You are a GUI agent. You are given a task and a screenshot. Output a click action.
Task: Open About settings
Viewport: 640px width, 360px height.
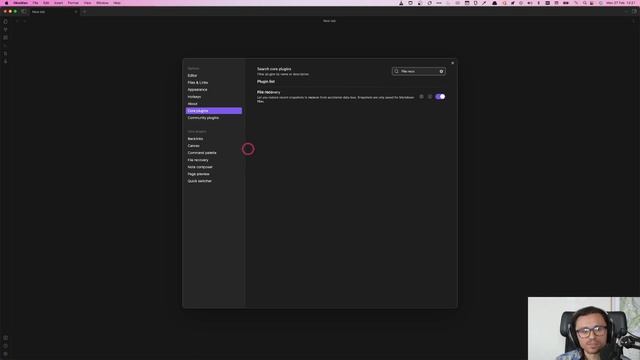click(193, 104)
